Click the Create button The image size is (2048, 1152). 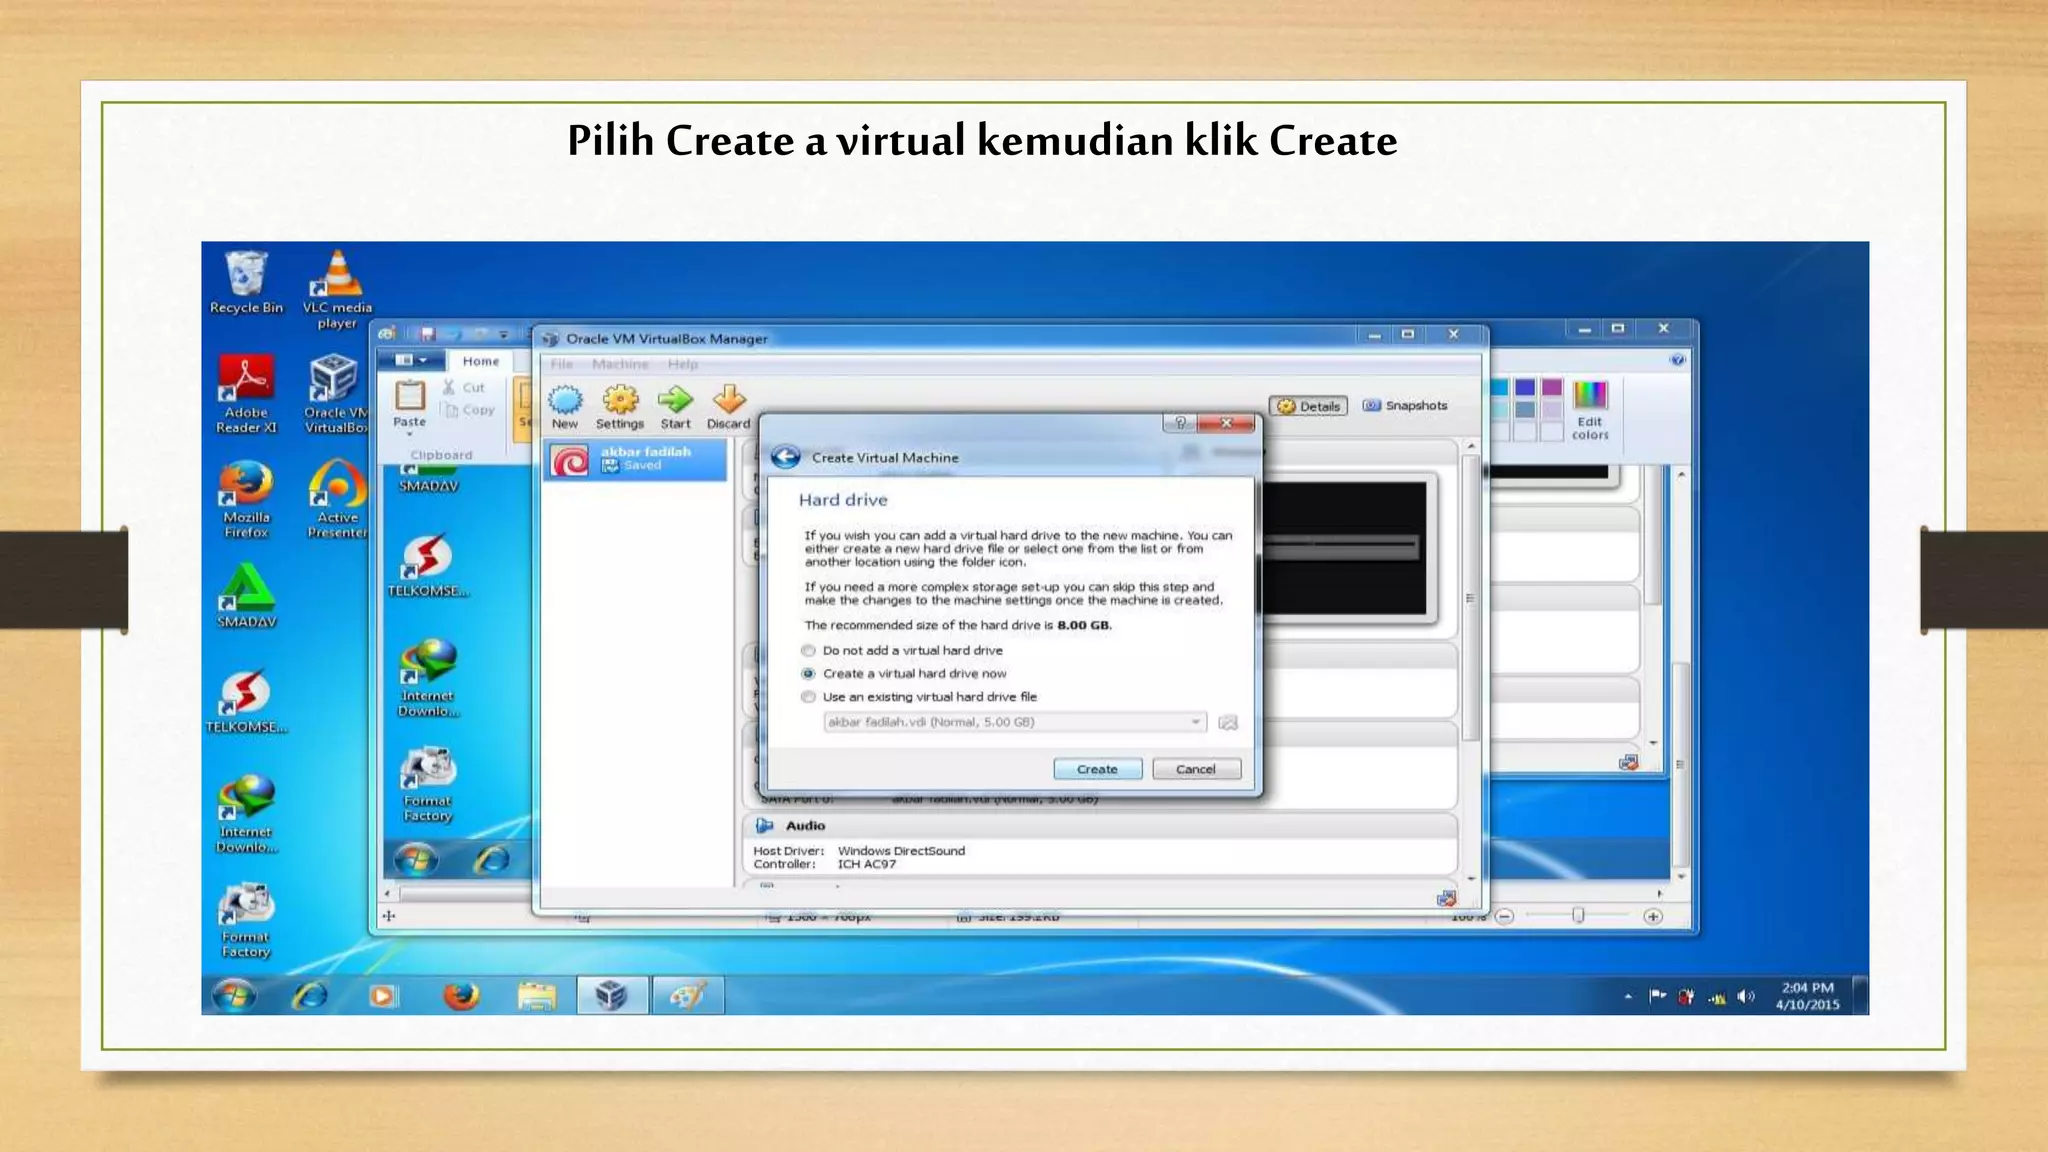click(x=1097, y=769)
